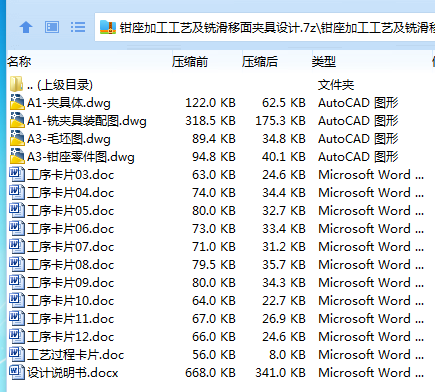Image resolution: width=435 pixels, height=392 pixels.
Task: Click Word icon of 工序卡片11.doc
Action: pos(17,318)
